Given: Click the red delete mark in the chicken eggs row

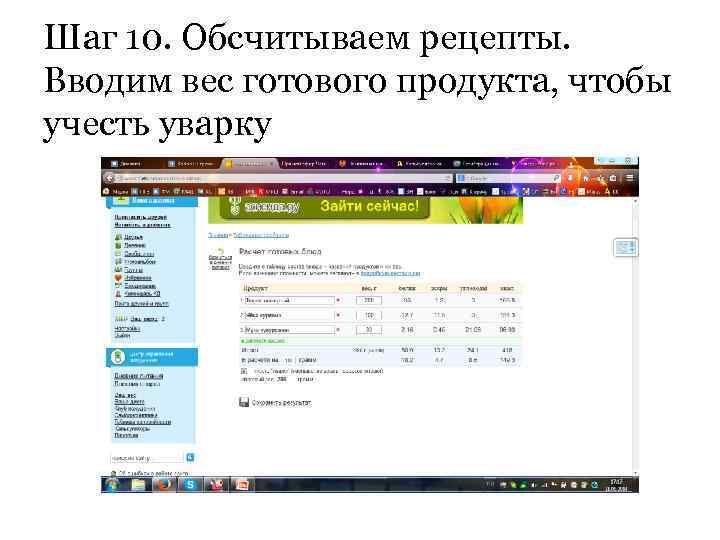Looking at the screenshot, I should point(338,315).
